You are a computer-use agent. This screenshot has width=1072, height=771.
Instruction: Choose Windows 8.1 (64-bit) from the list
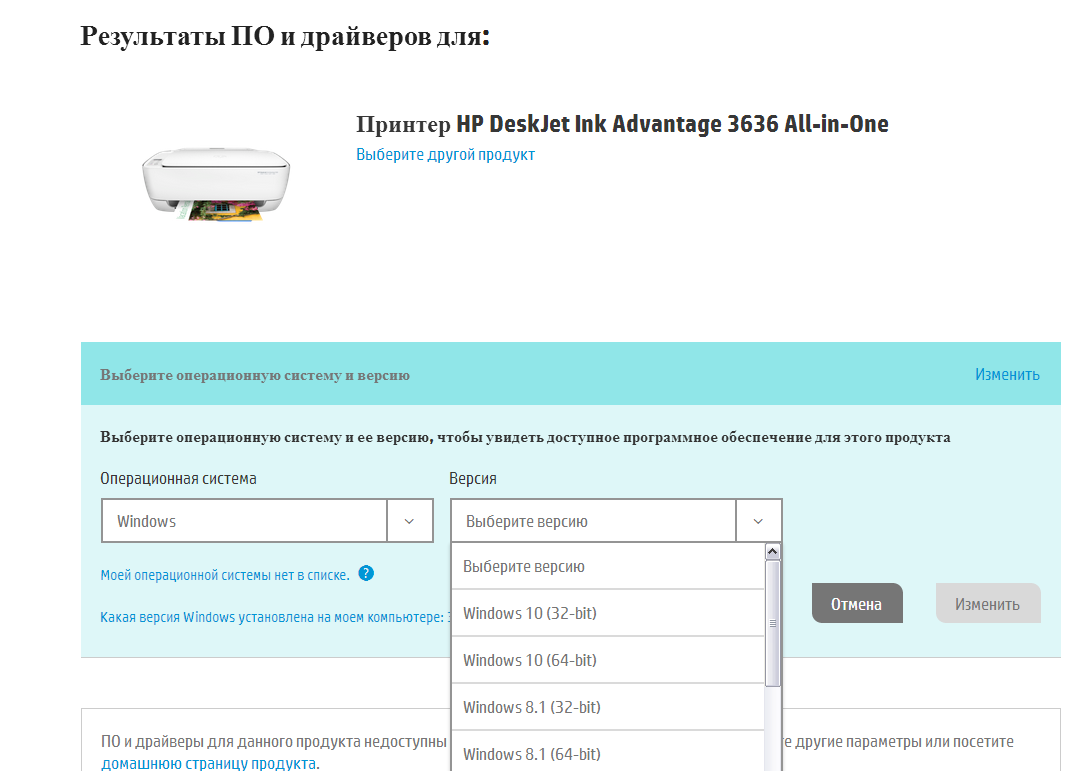coord(608,752)
